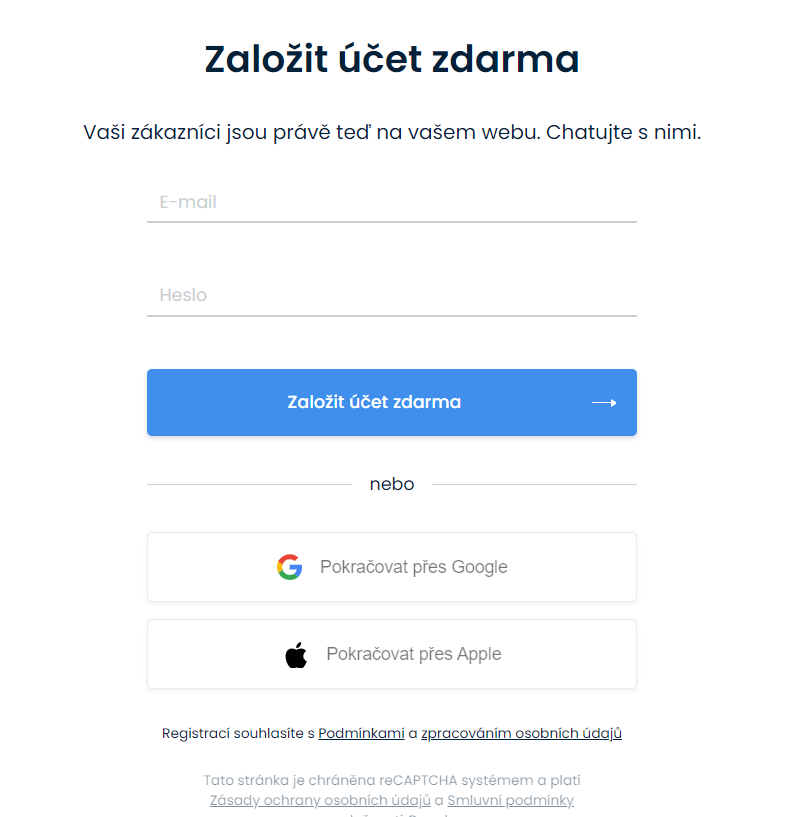This screenshot has width=793, height=817.
Task: Open the Podmínkami link
Action: coord(361,733)
